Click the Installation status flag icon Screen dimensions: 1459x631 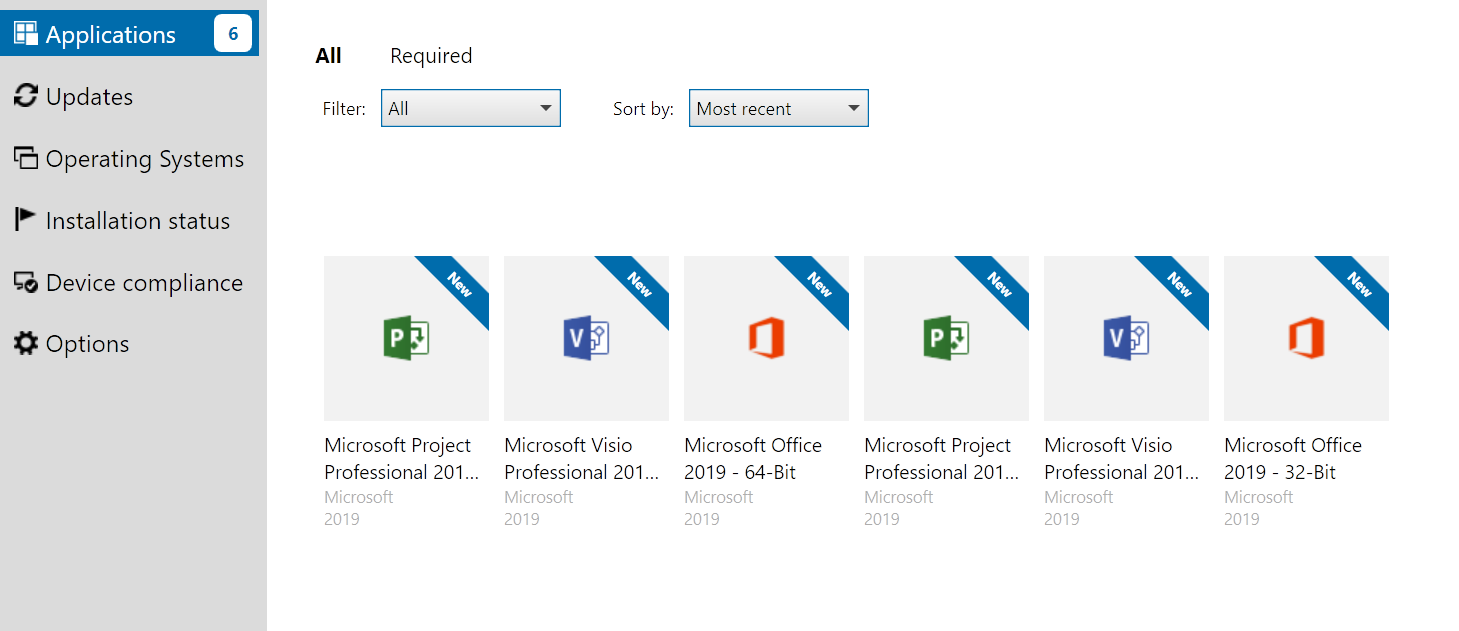[25, 220]
